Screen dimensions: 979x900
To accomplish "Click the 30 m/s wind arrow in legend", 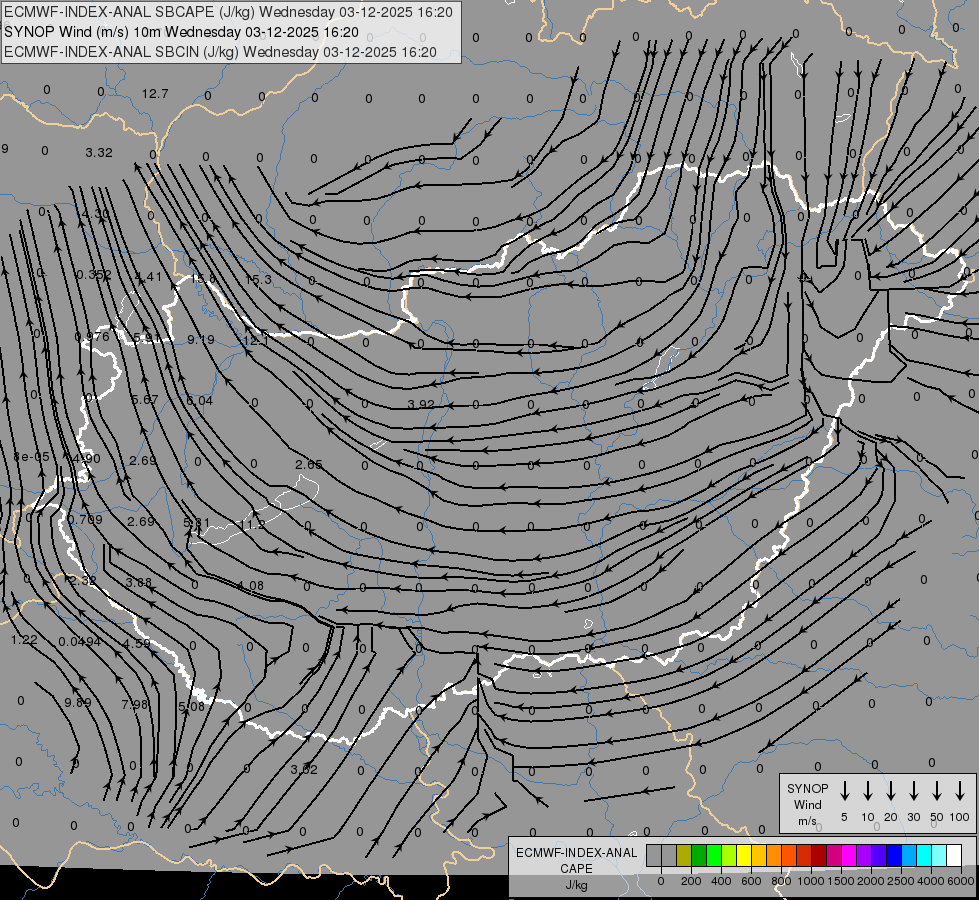I will (913, 791).
